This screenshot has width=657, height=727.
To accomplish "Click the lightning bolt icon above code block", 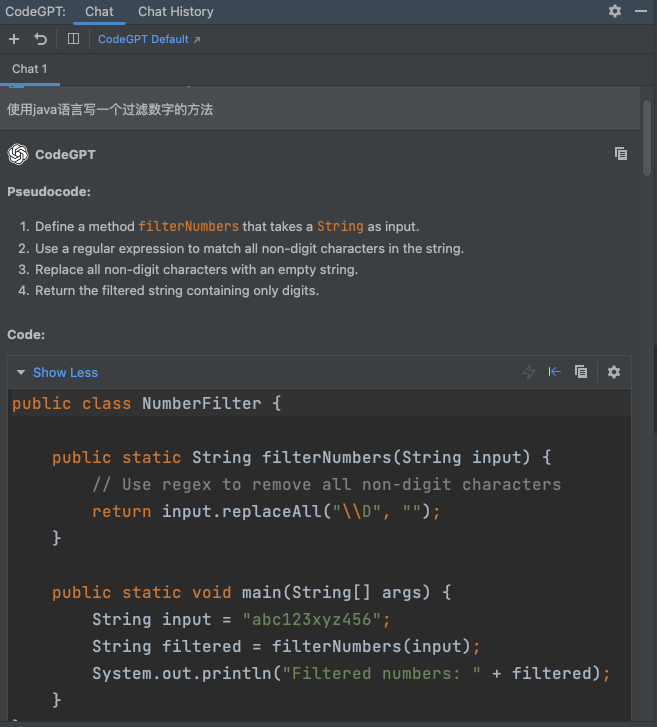I will 529,372.
